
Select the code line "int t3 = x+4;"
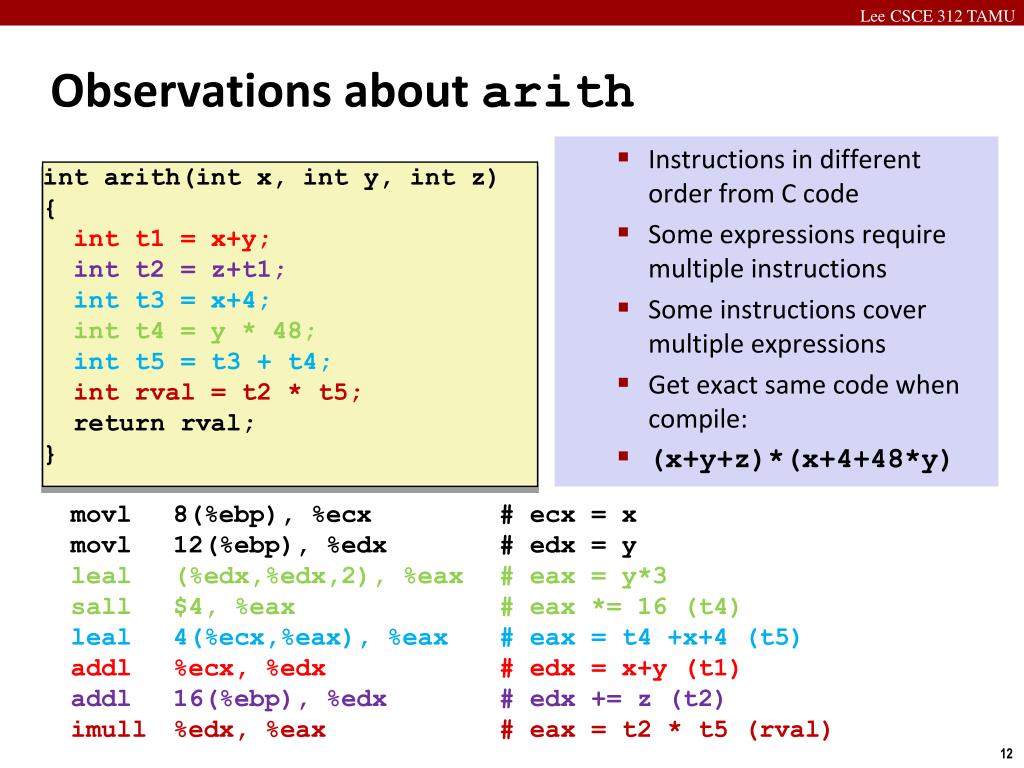(x=171, y=300)
